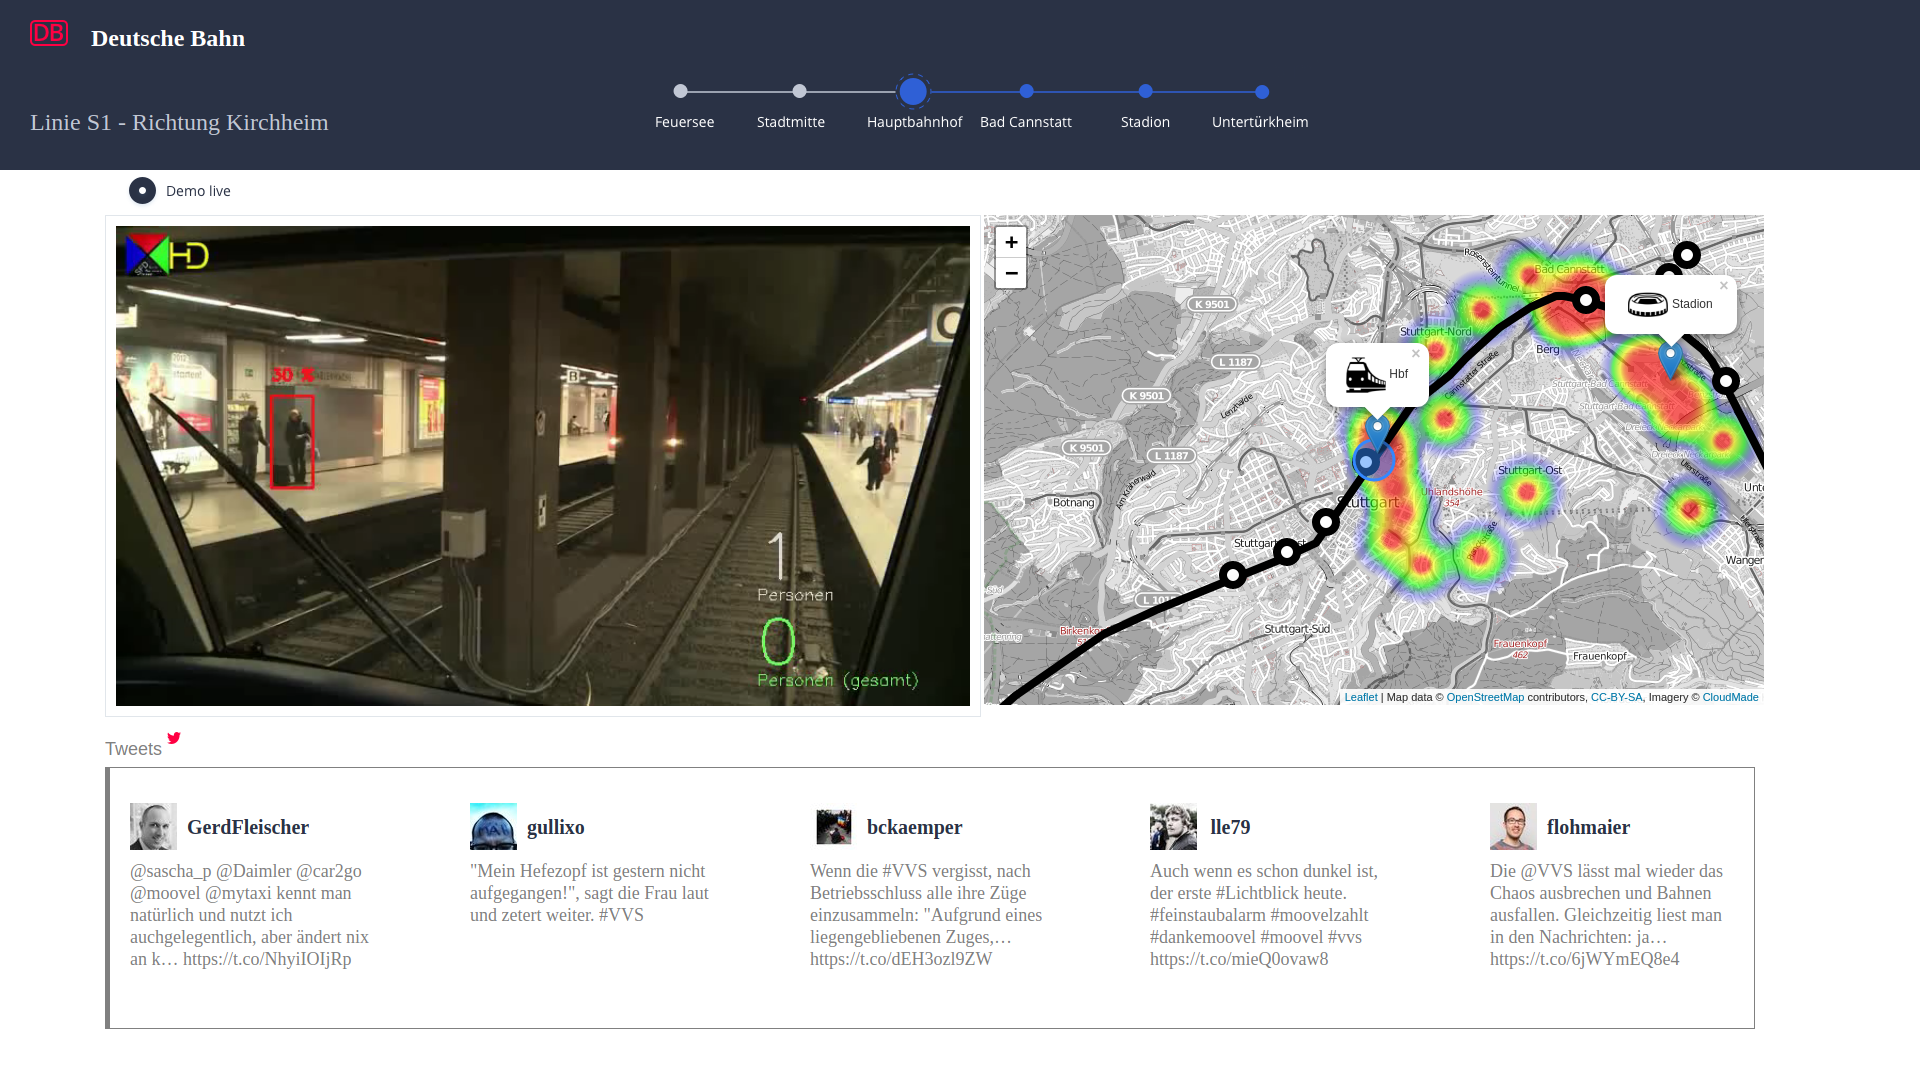Zoom in on the map
Viewport: 1920px width, 1080px height.
[1011, 242]
